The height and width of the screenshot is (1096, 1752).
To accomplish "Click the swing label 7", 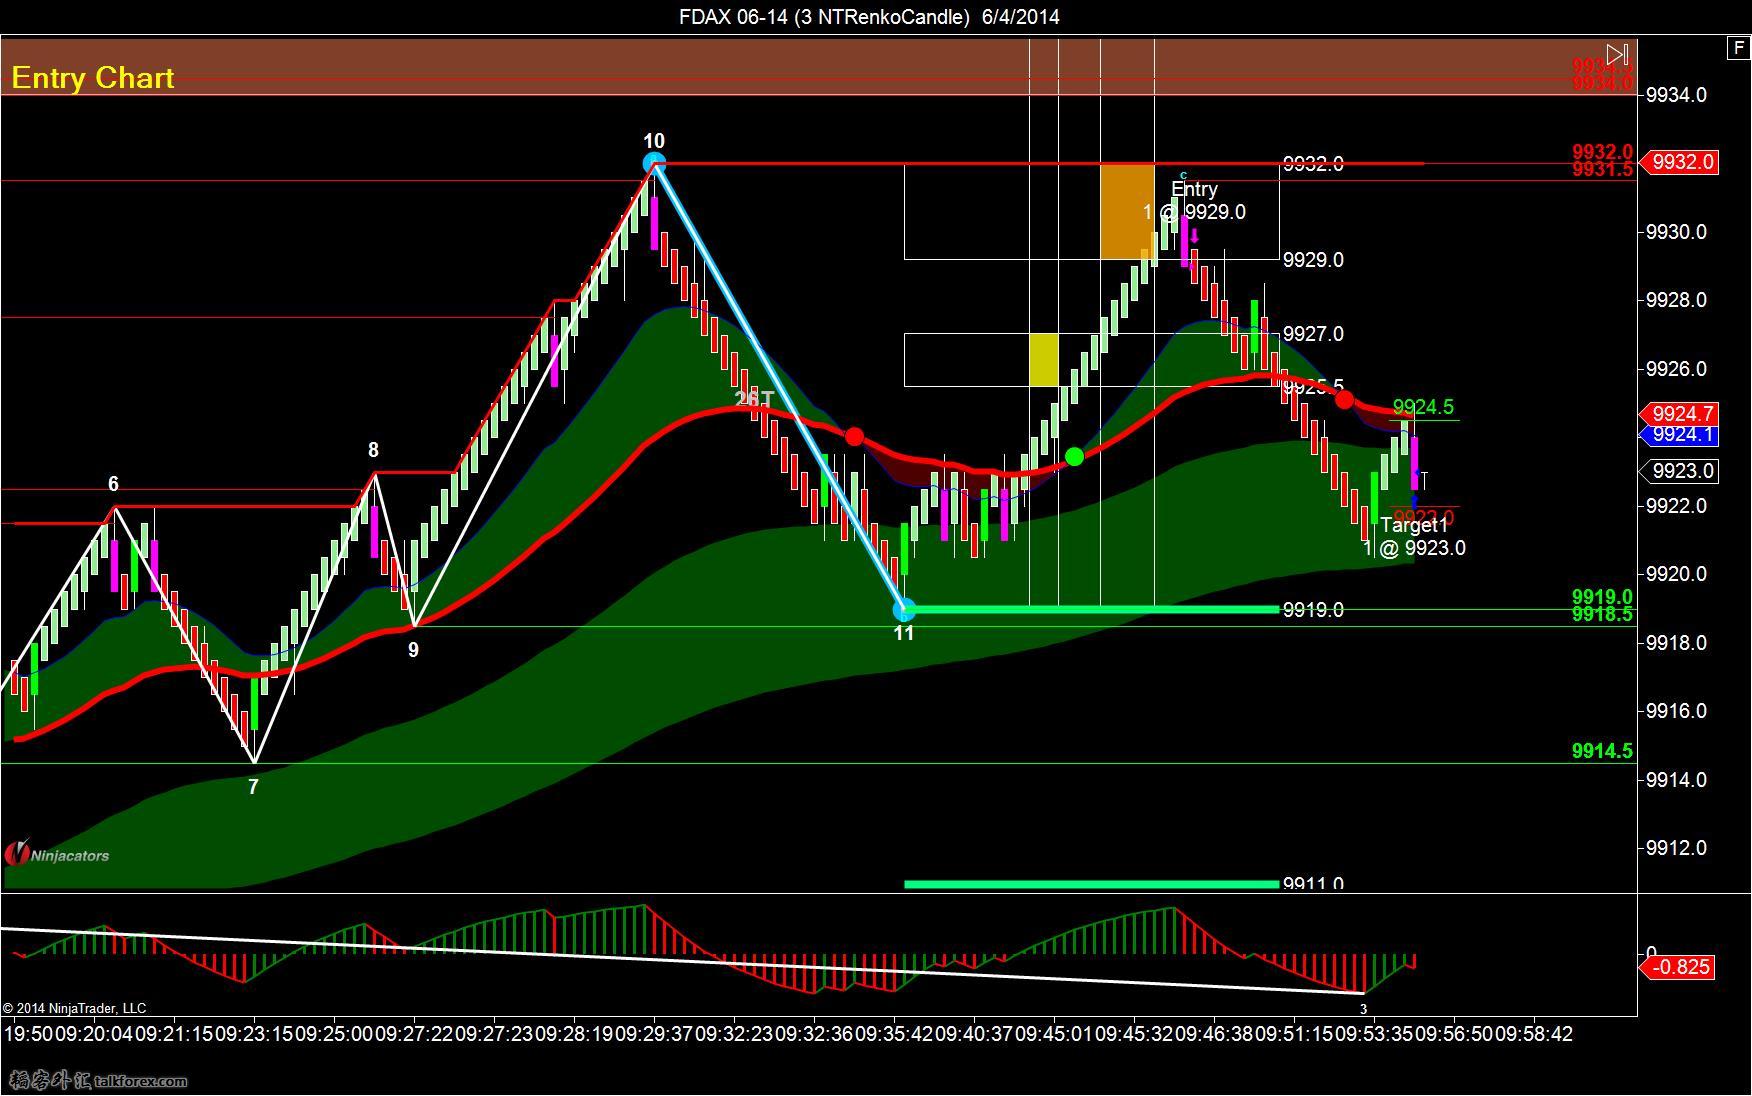I will pos(253,787).
